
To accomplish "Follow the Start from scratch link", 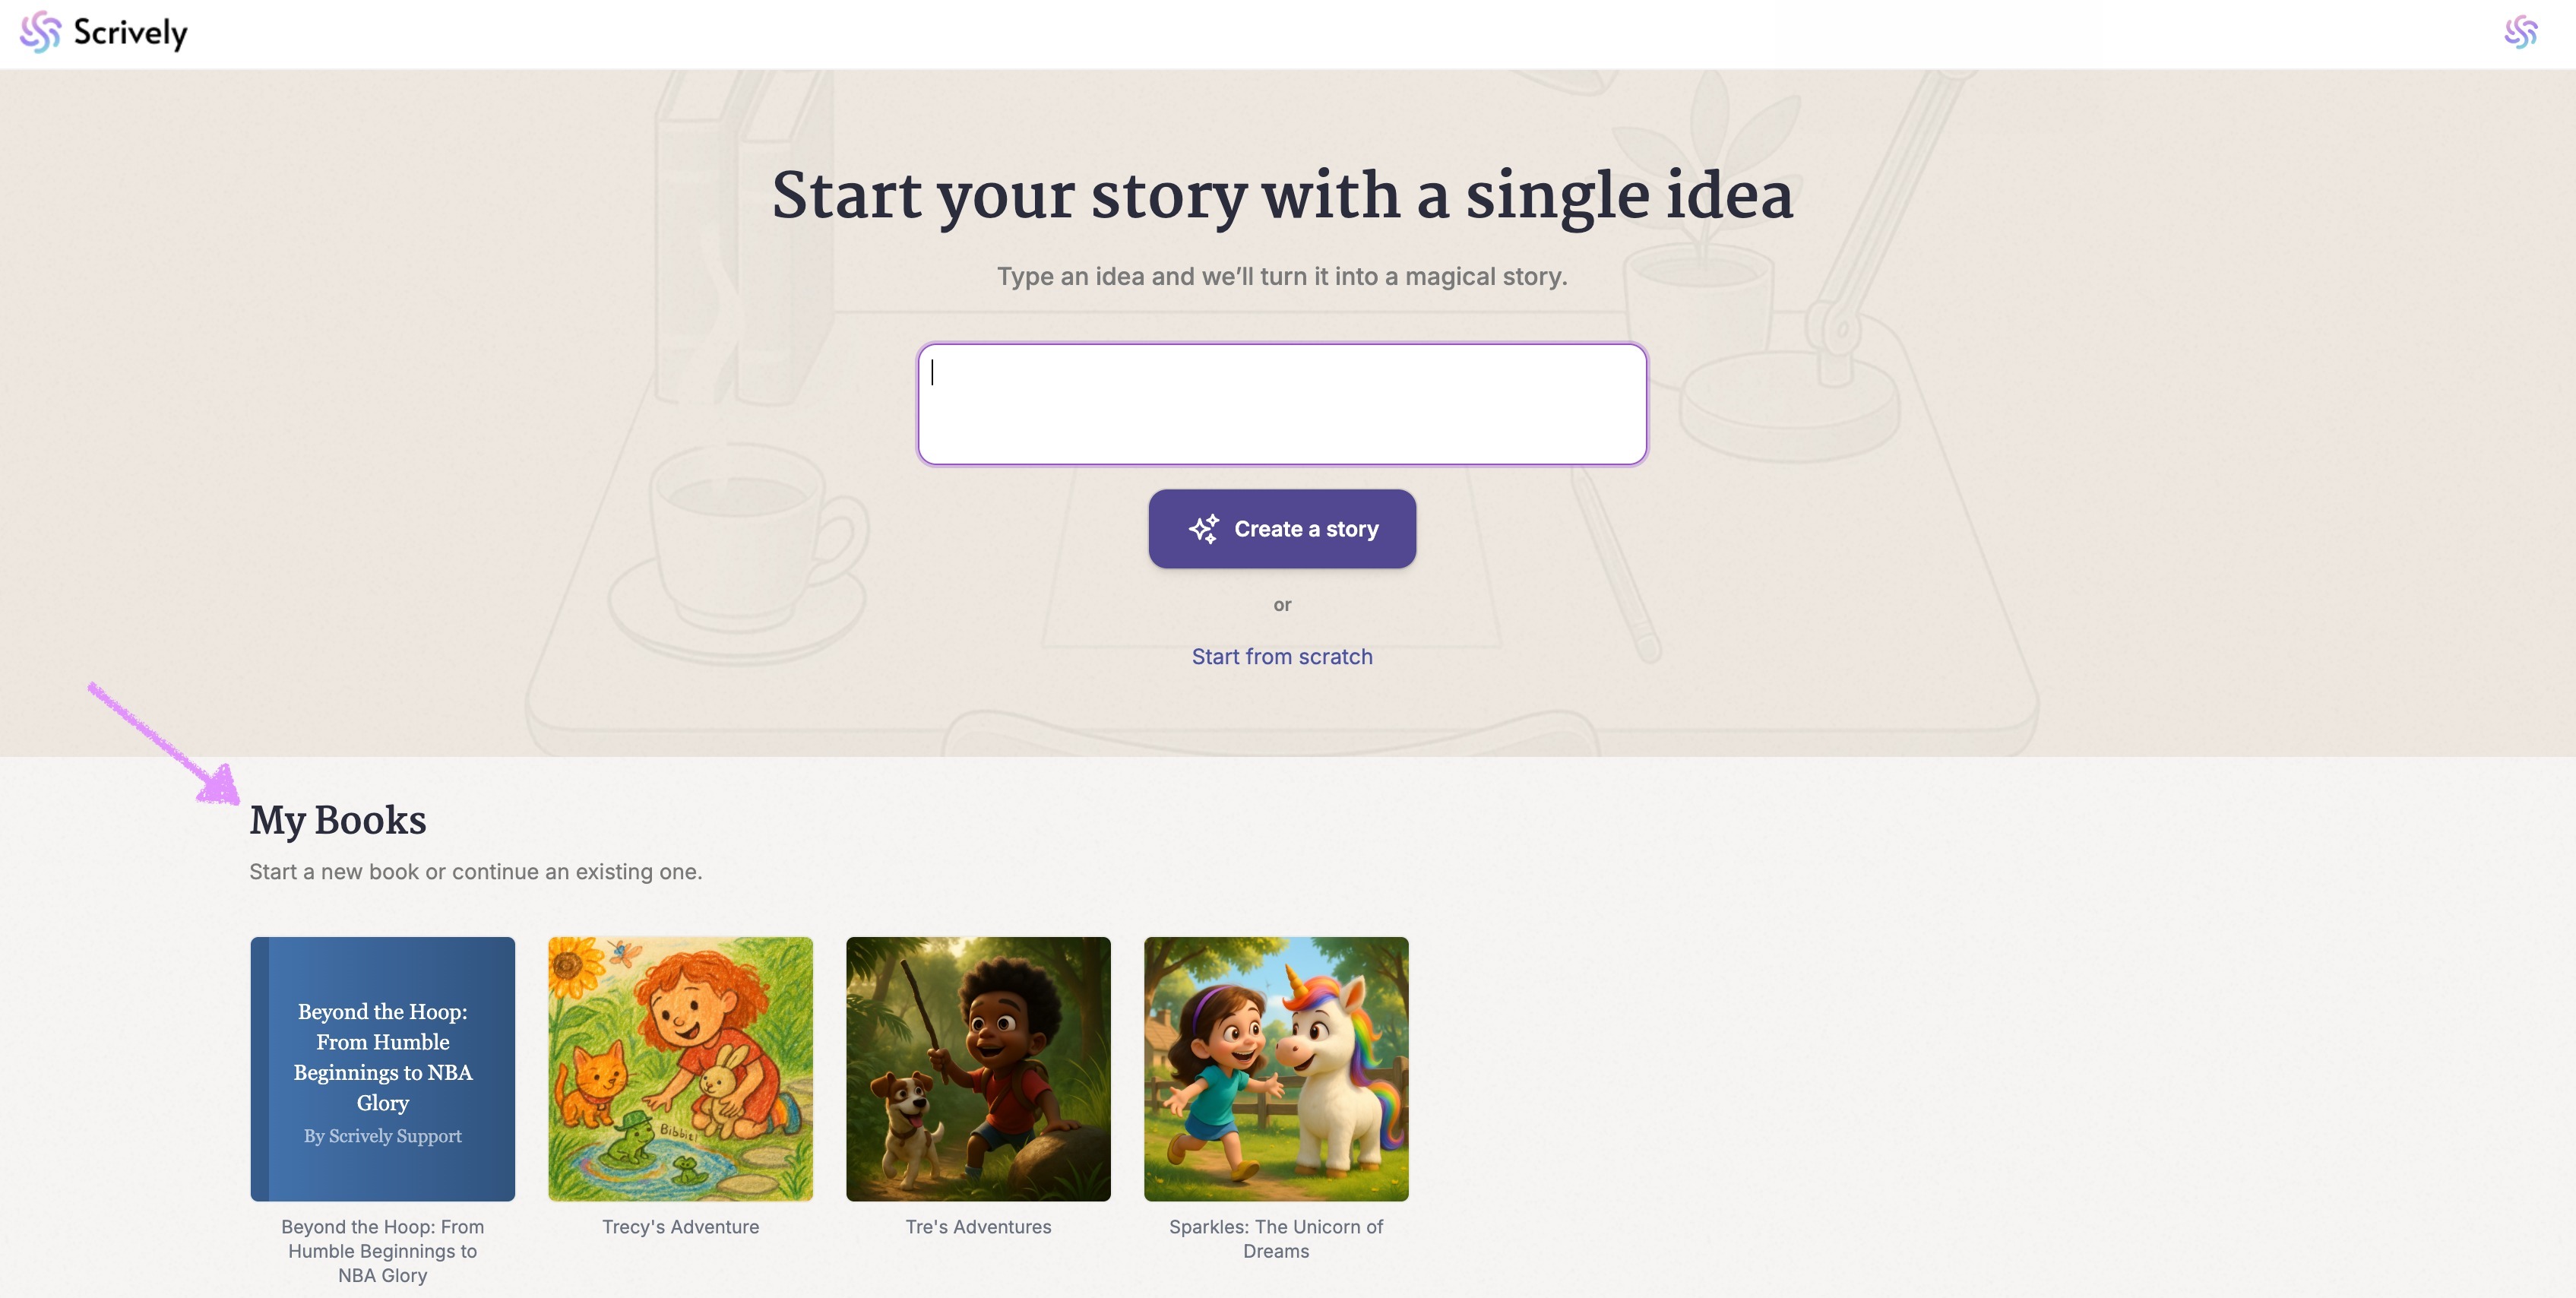I will (1282, 657).
